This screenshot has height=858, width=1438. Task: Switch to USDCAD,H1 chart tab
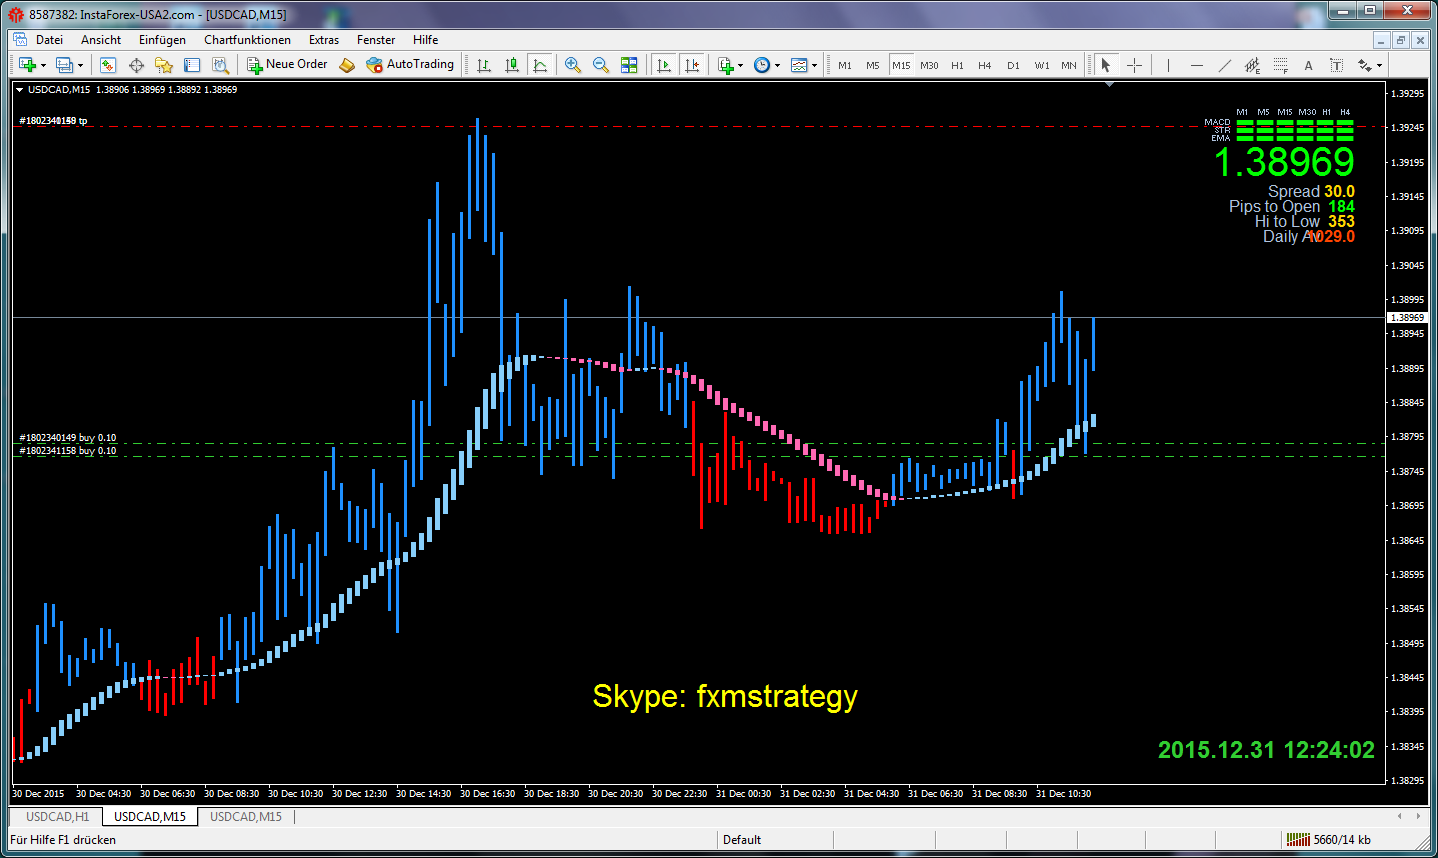57,817
